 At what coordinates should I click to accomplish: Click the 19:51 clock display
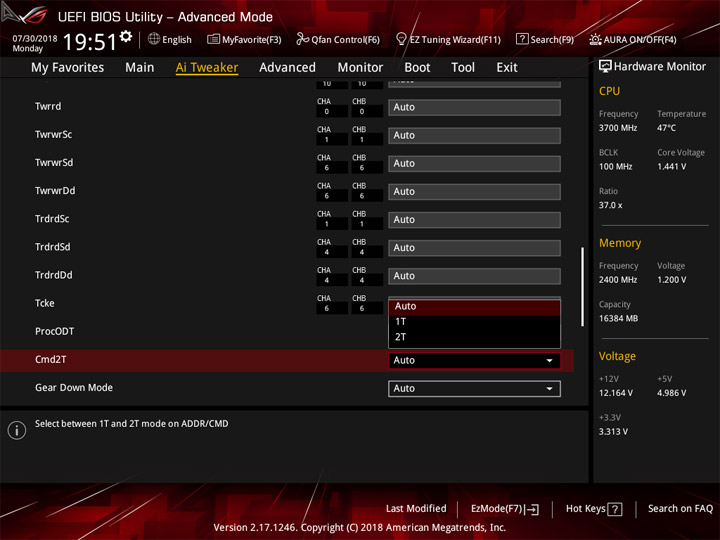coord(90,42)
